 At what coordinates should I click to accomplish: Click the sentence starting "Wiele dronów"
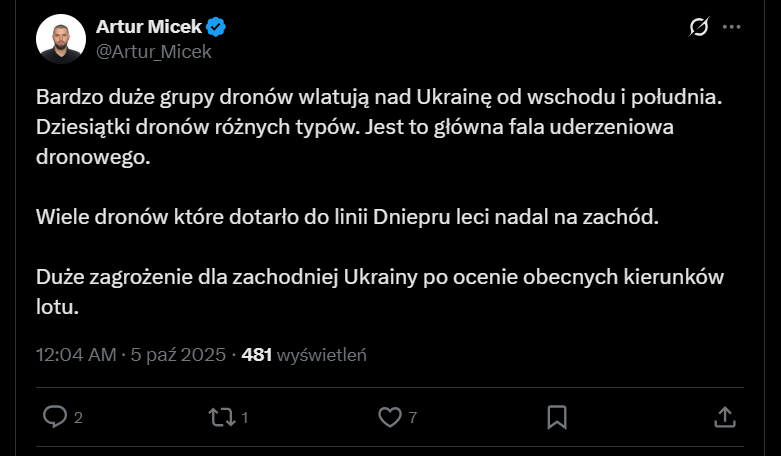tap(348, 216)
